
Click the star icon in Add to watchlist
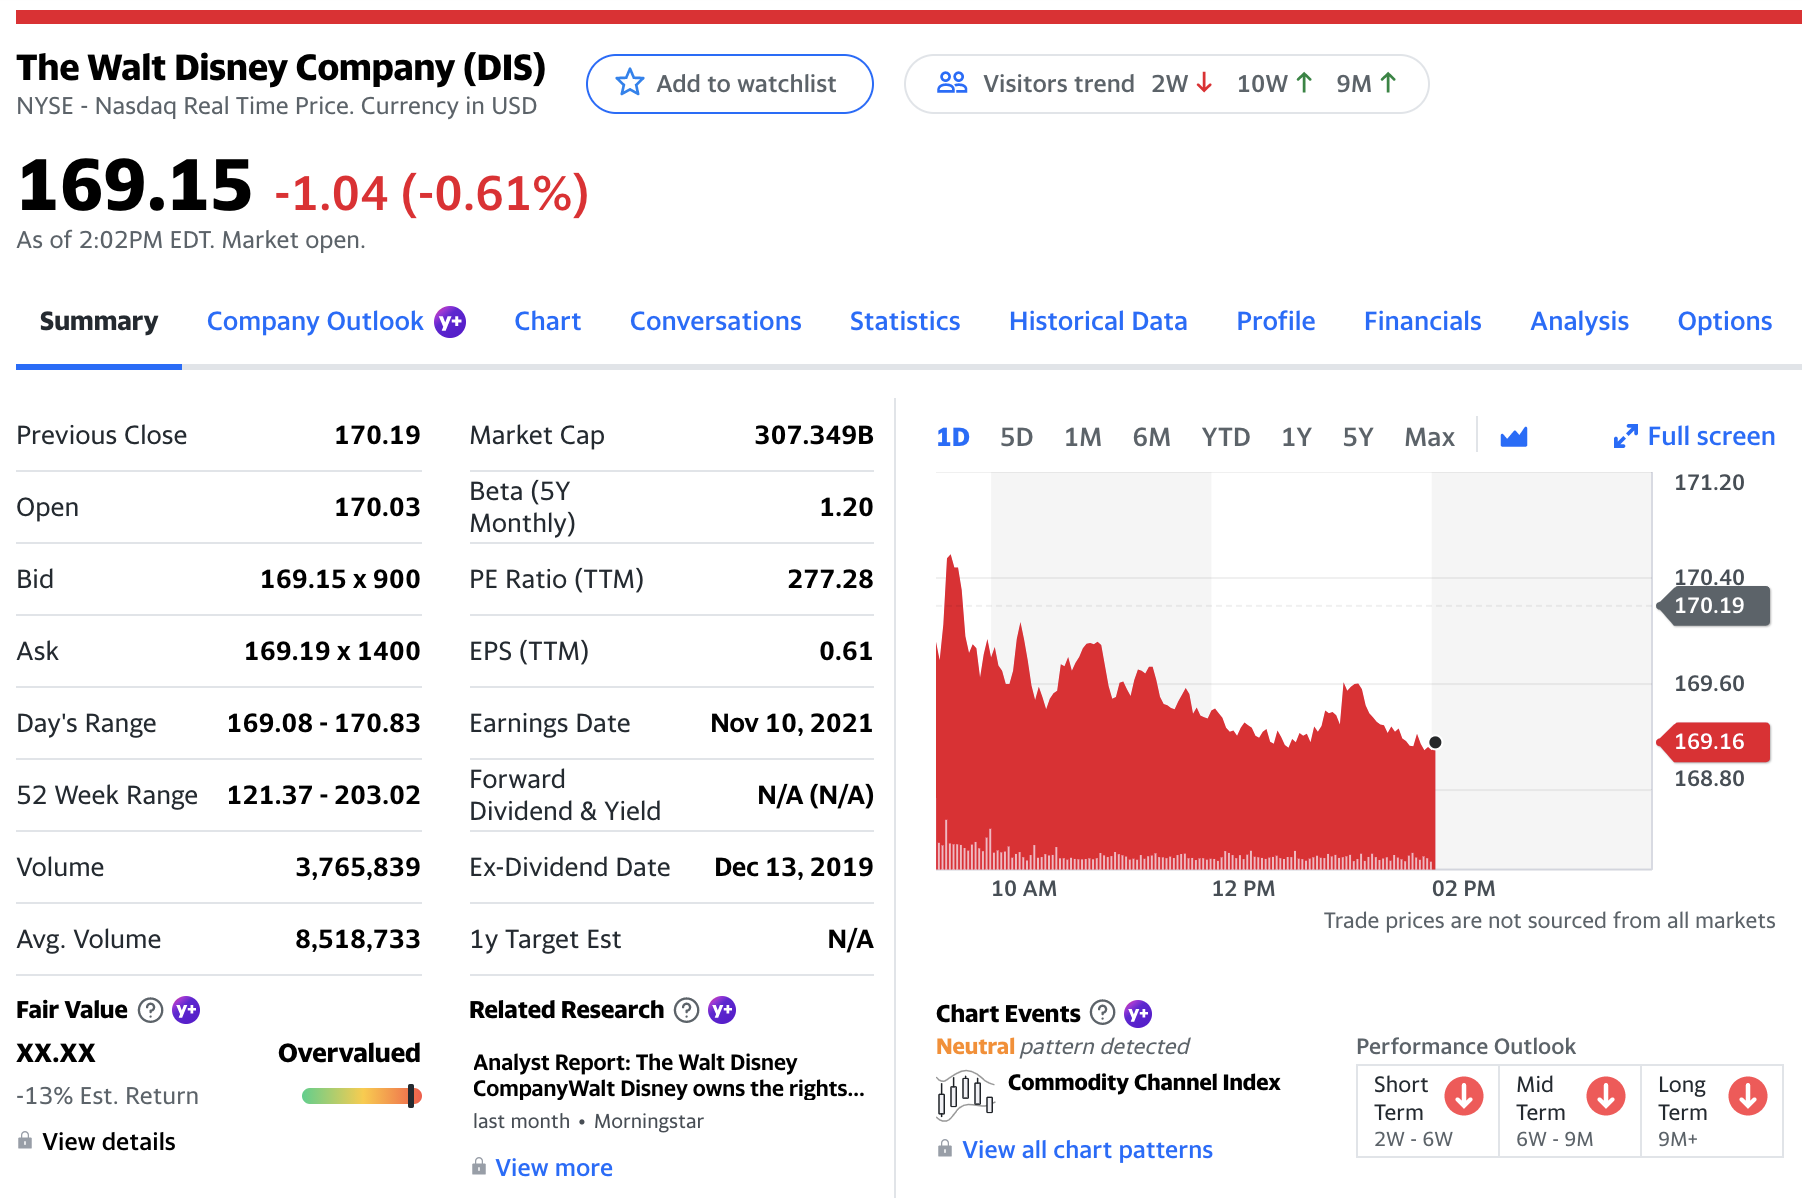[x=629, y=83]
